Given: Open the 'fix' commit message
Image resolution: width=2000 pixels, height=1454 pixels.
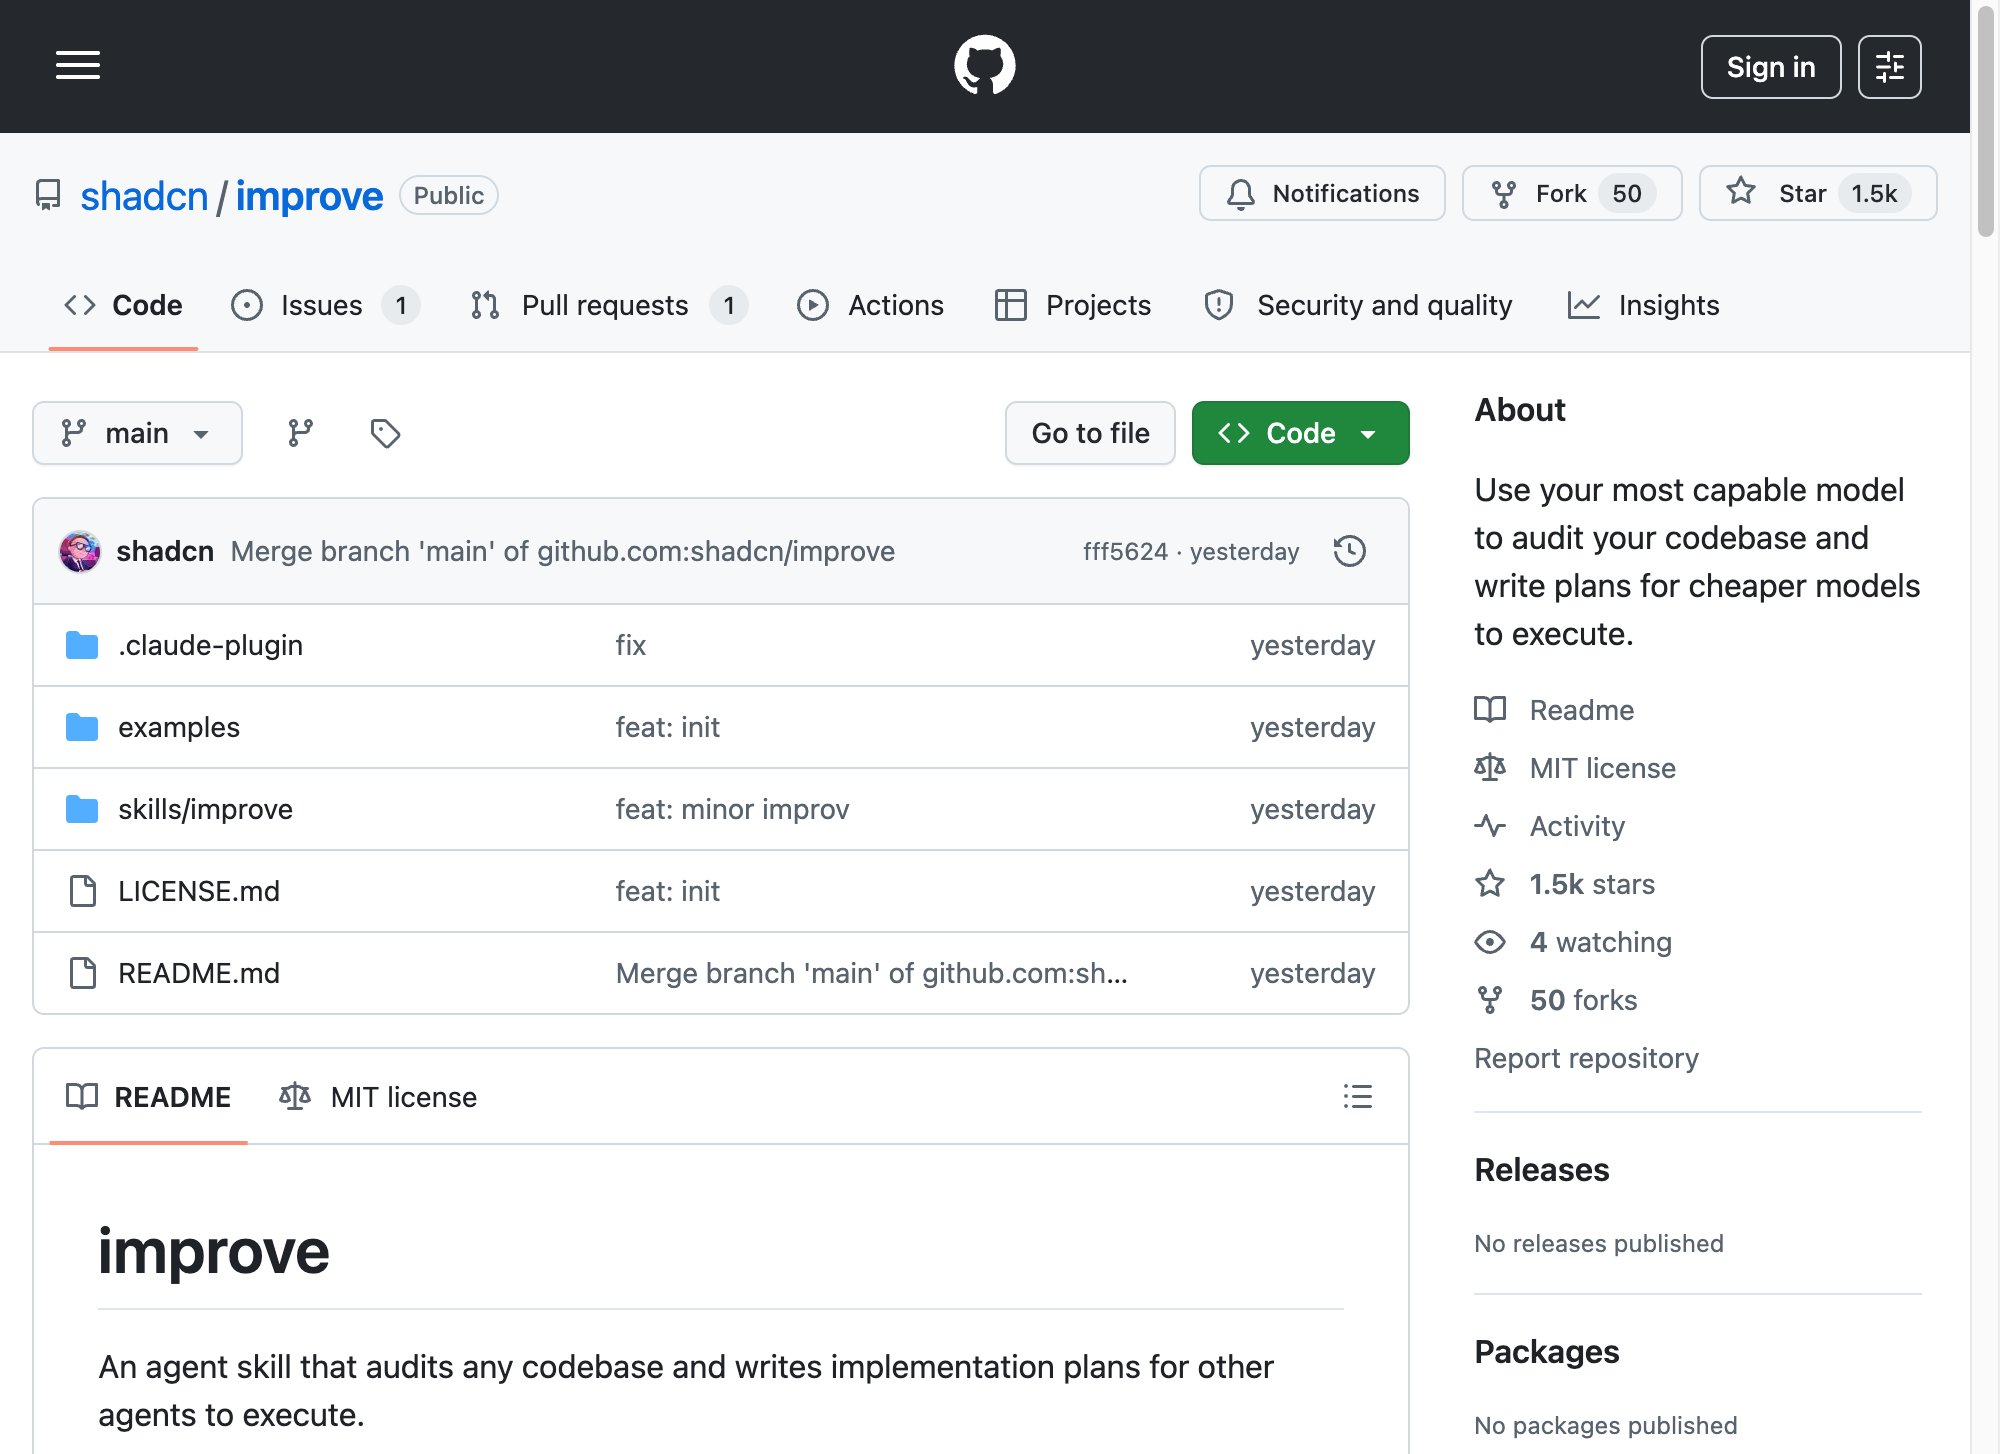Looking at the screenshot, I should click(630, 645).
